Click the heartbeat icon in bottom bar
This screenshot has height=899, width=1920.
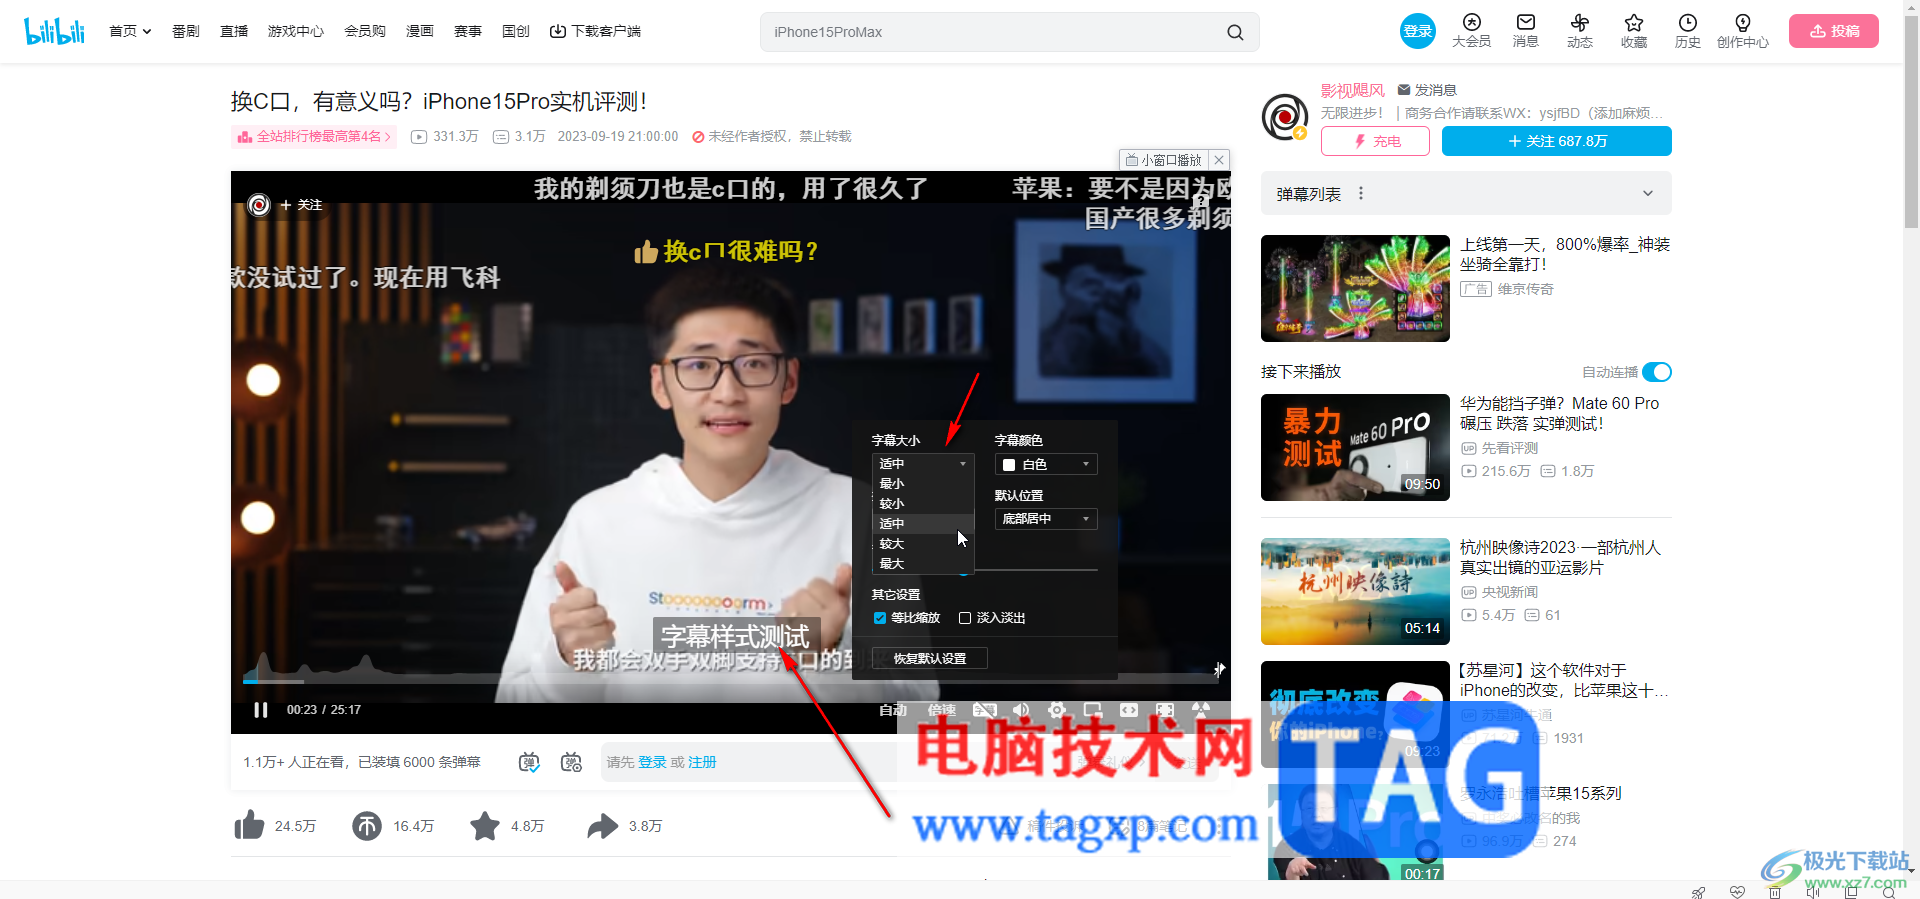coord(1737,892)
